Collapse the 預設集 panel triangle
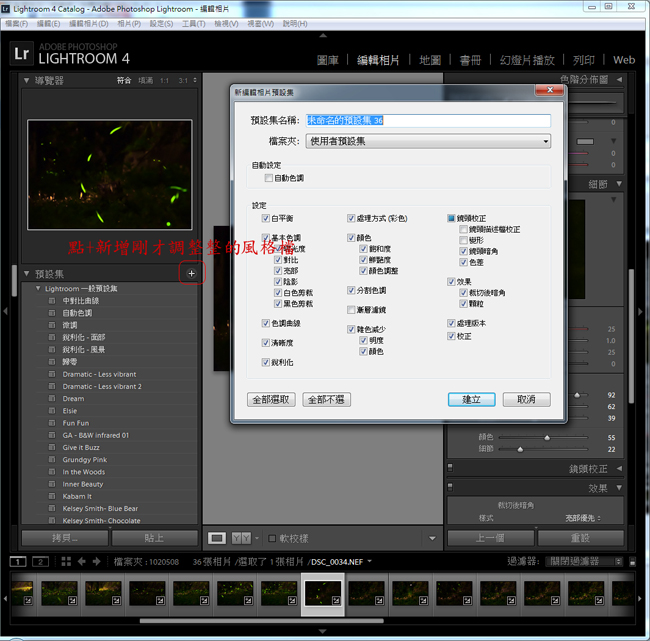The width and height of the screenshot is (650, 641). click(x=27, y=274)
